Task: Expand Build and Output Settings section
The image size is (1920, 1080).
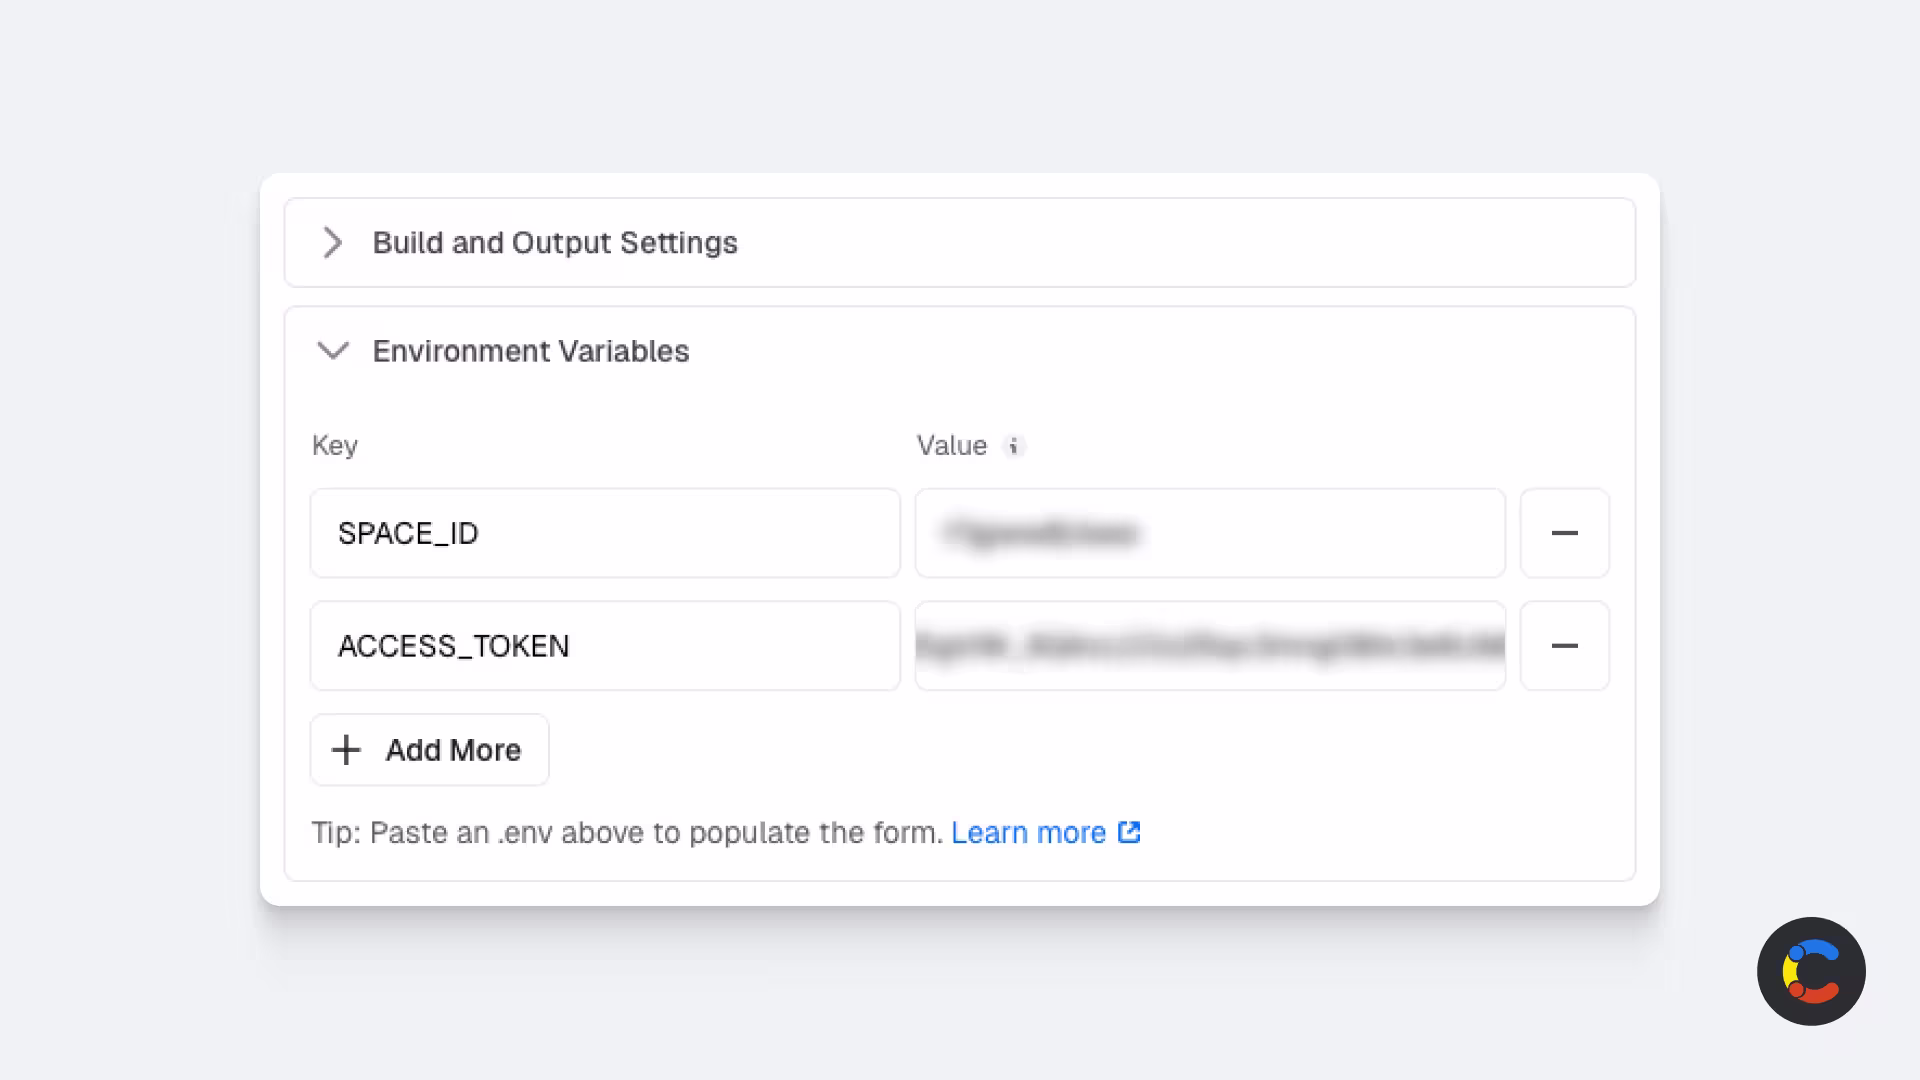Action: [960, 243]
